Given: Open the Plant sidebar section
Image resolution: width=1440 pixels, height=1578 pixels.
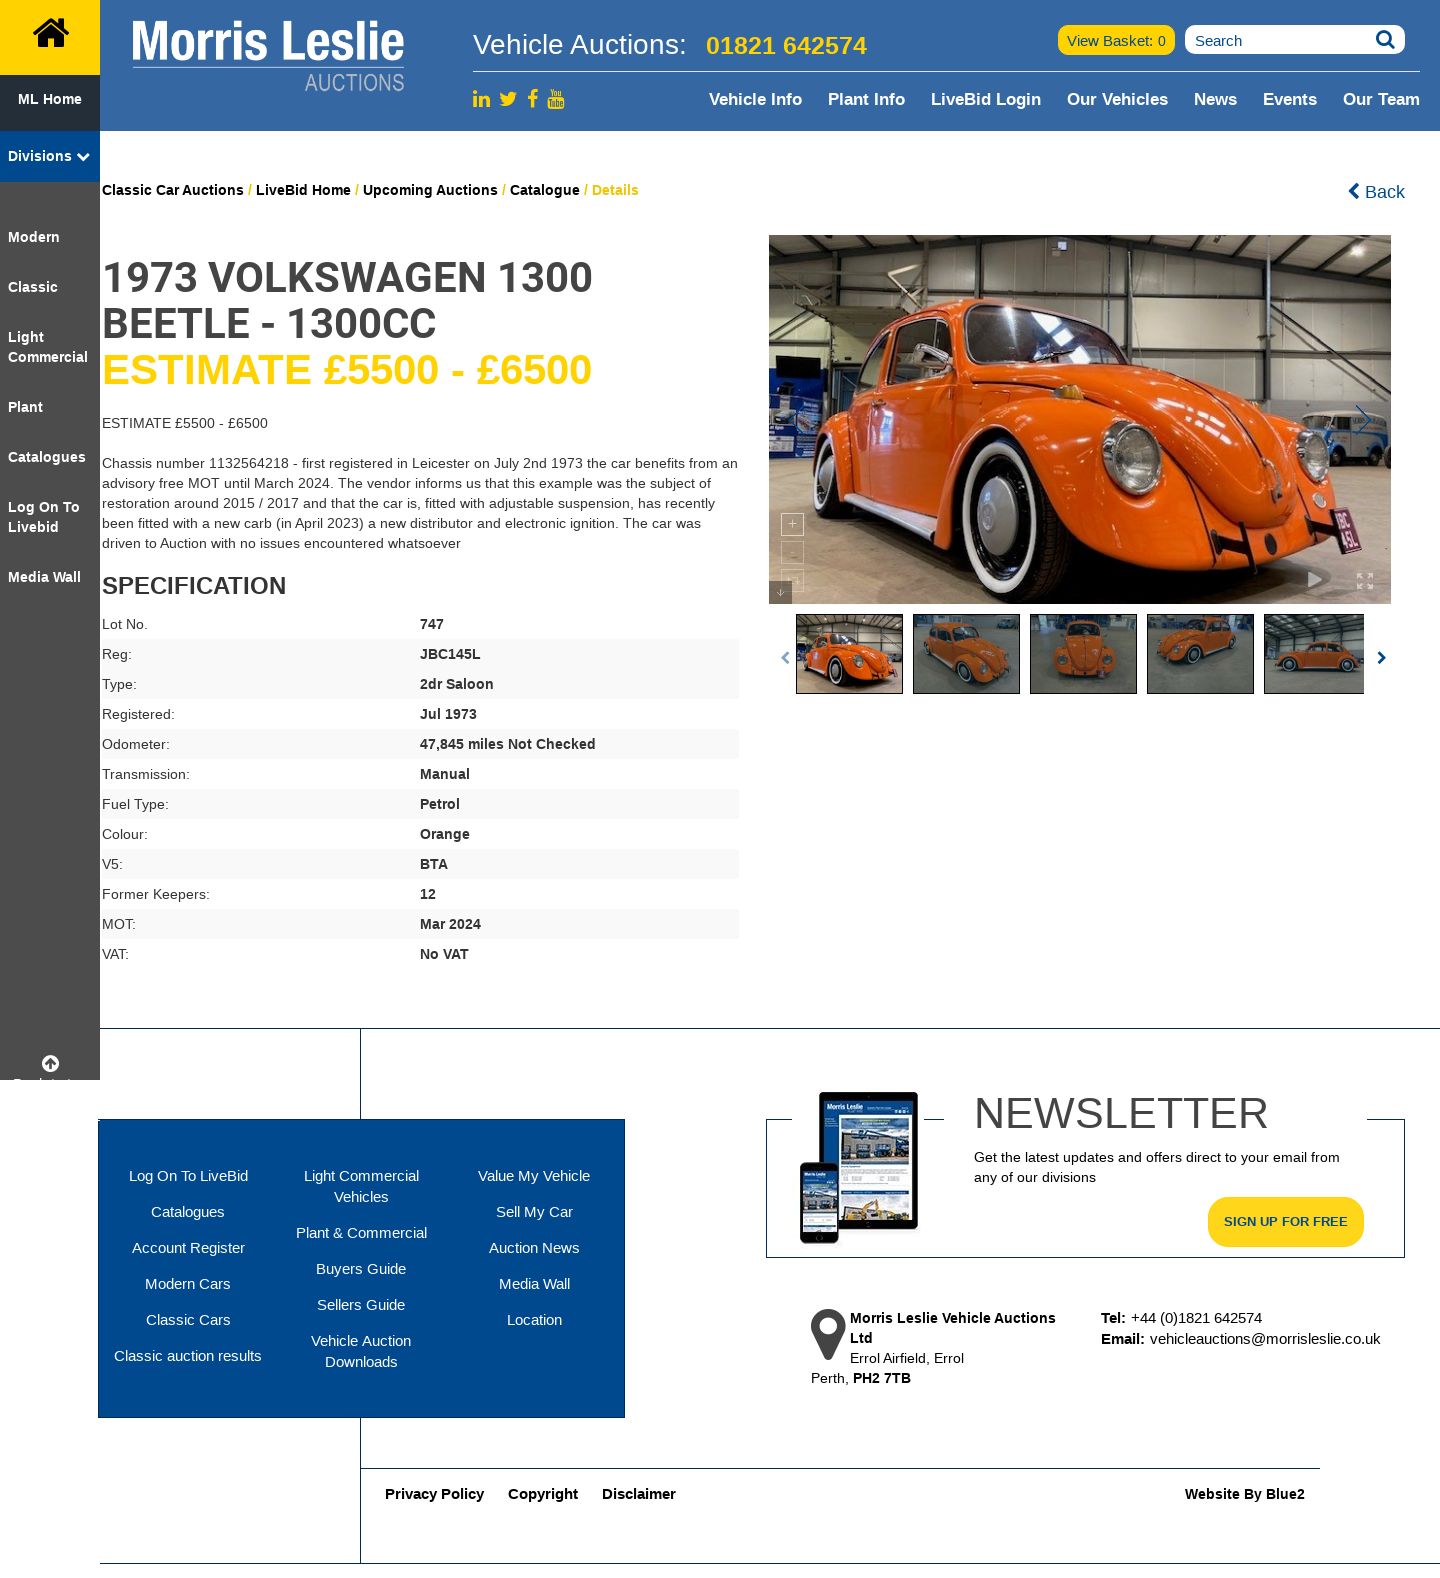Looking at the screenshot, I should (26, 407).
